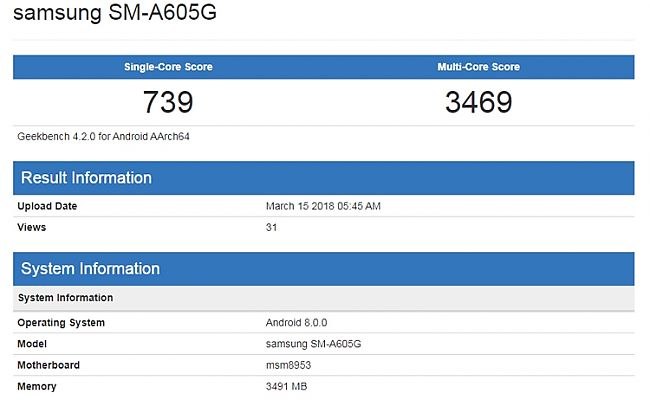Click the motherboard value msm8953
The image size is (650, 406).
coord(288,365)
